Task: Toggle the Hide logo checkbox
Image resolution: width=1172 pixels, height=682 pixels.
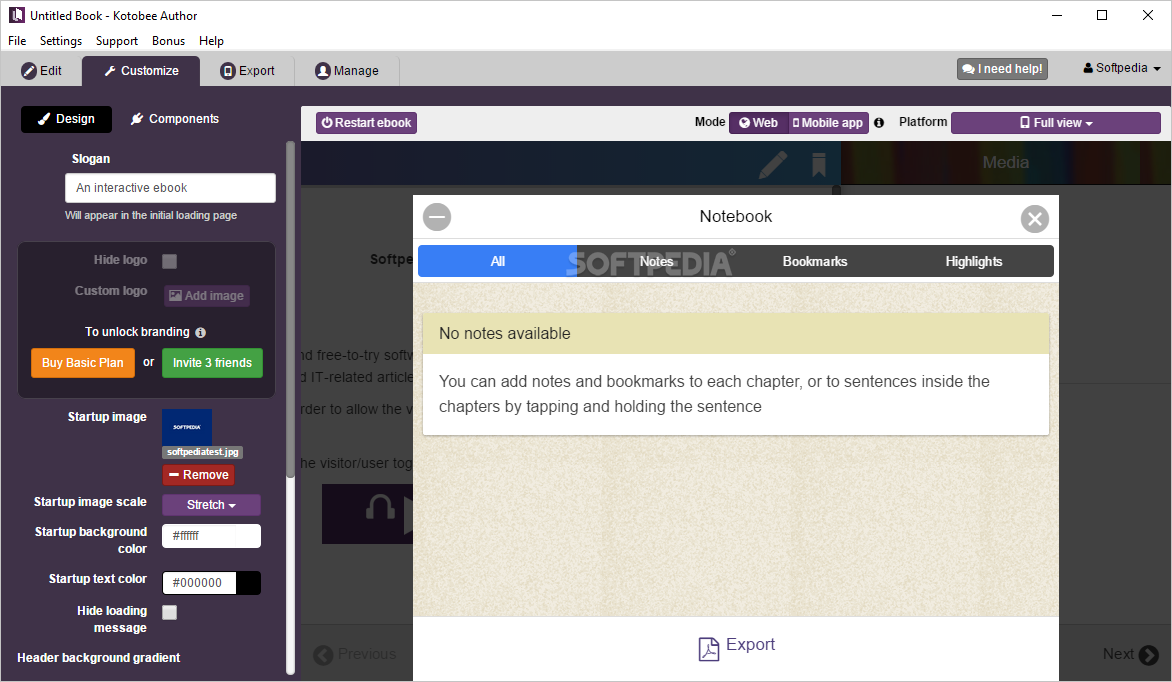Action: coord(170,261)
